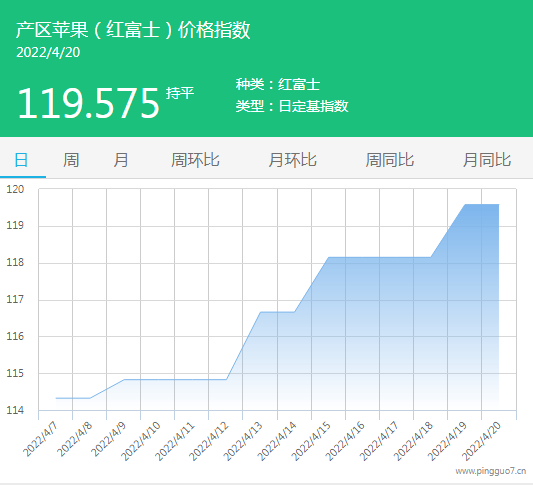Image resolution: width=533 pixels, height=485 pixels.
Task: Select the 日 daily tab
Action: click(x=21, y=160)
